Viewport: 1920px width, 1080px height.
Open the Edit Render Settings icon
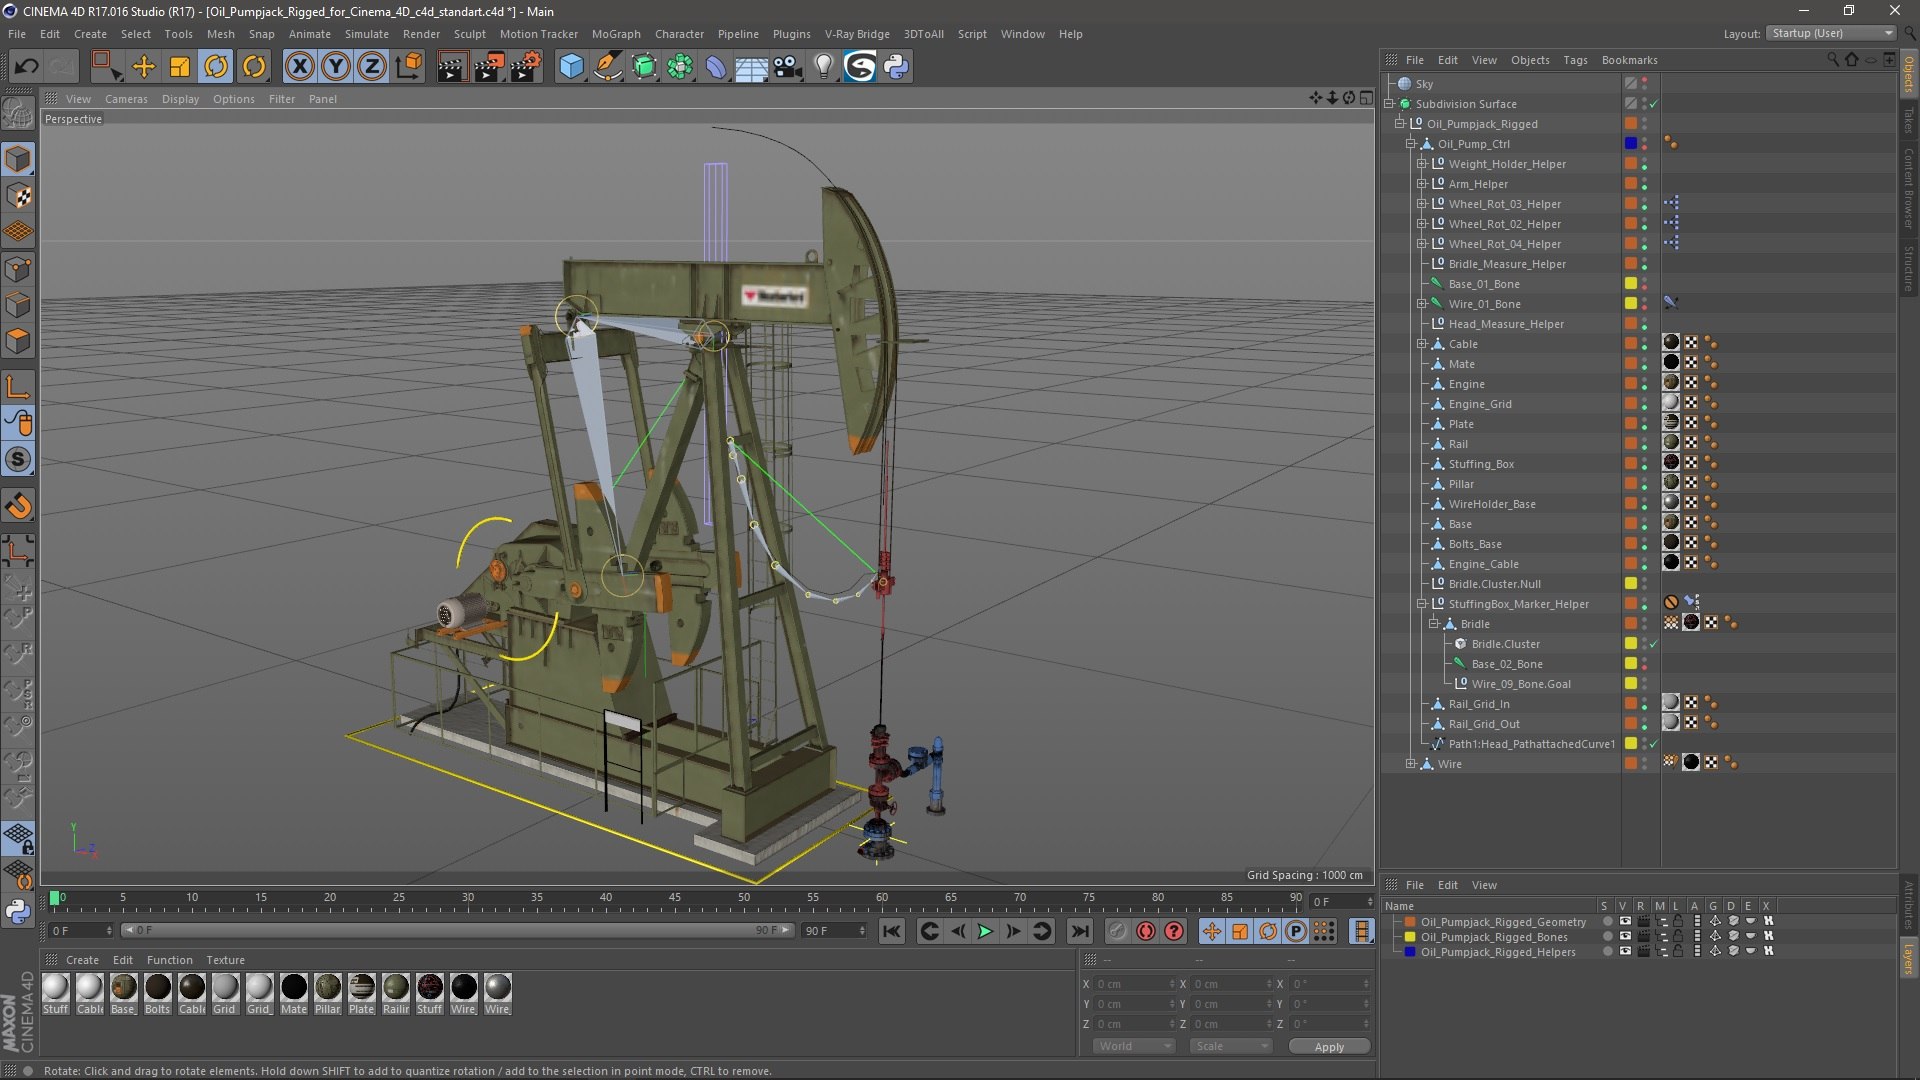(x=526, y=67)
